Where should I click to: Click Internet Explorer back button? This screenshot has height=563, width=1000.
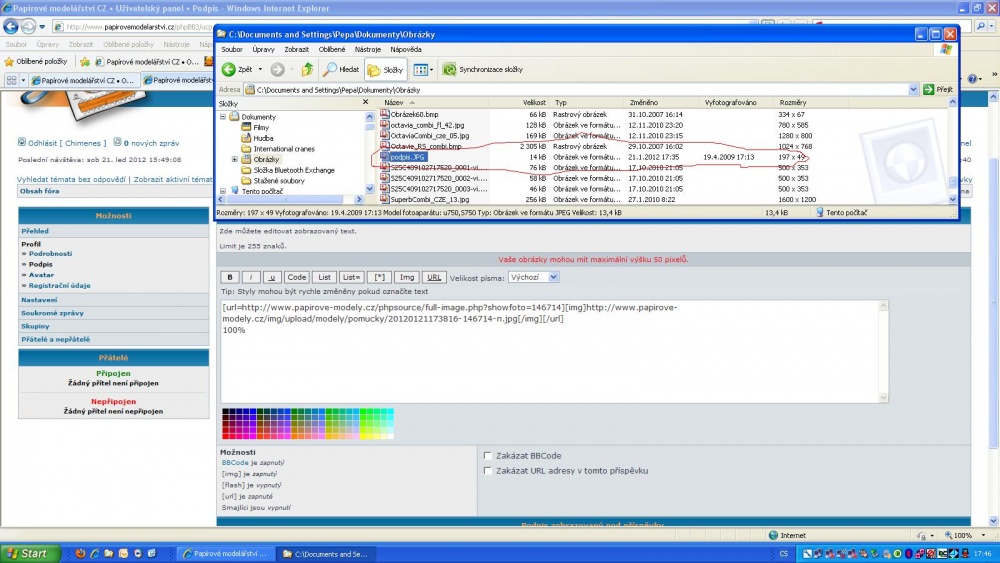point(11,26)
